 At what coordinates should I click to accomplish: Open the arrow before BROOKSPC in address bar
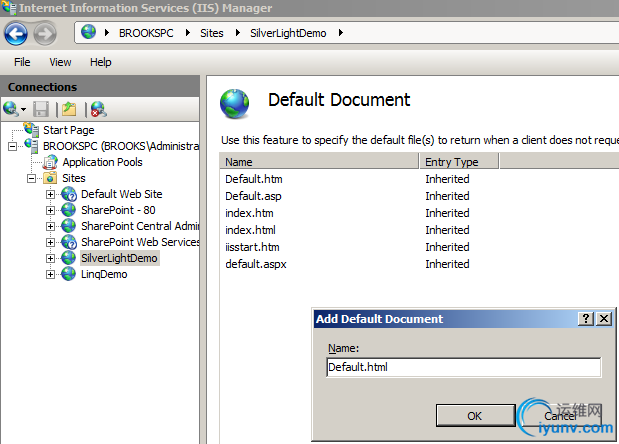pyautogui.click(x=107, y=33)
